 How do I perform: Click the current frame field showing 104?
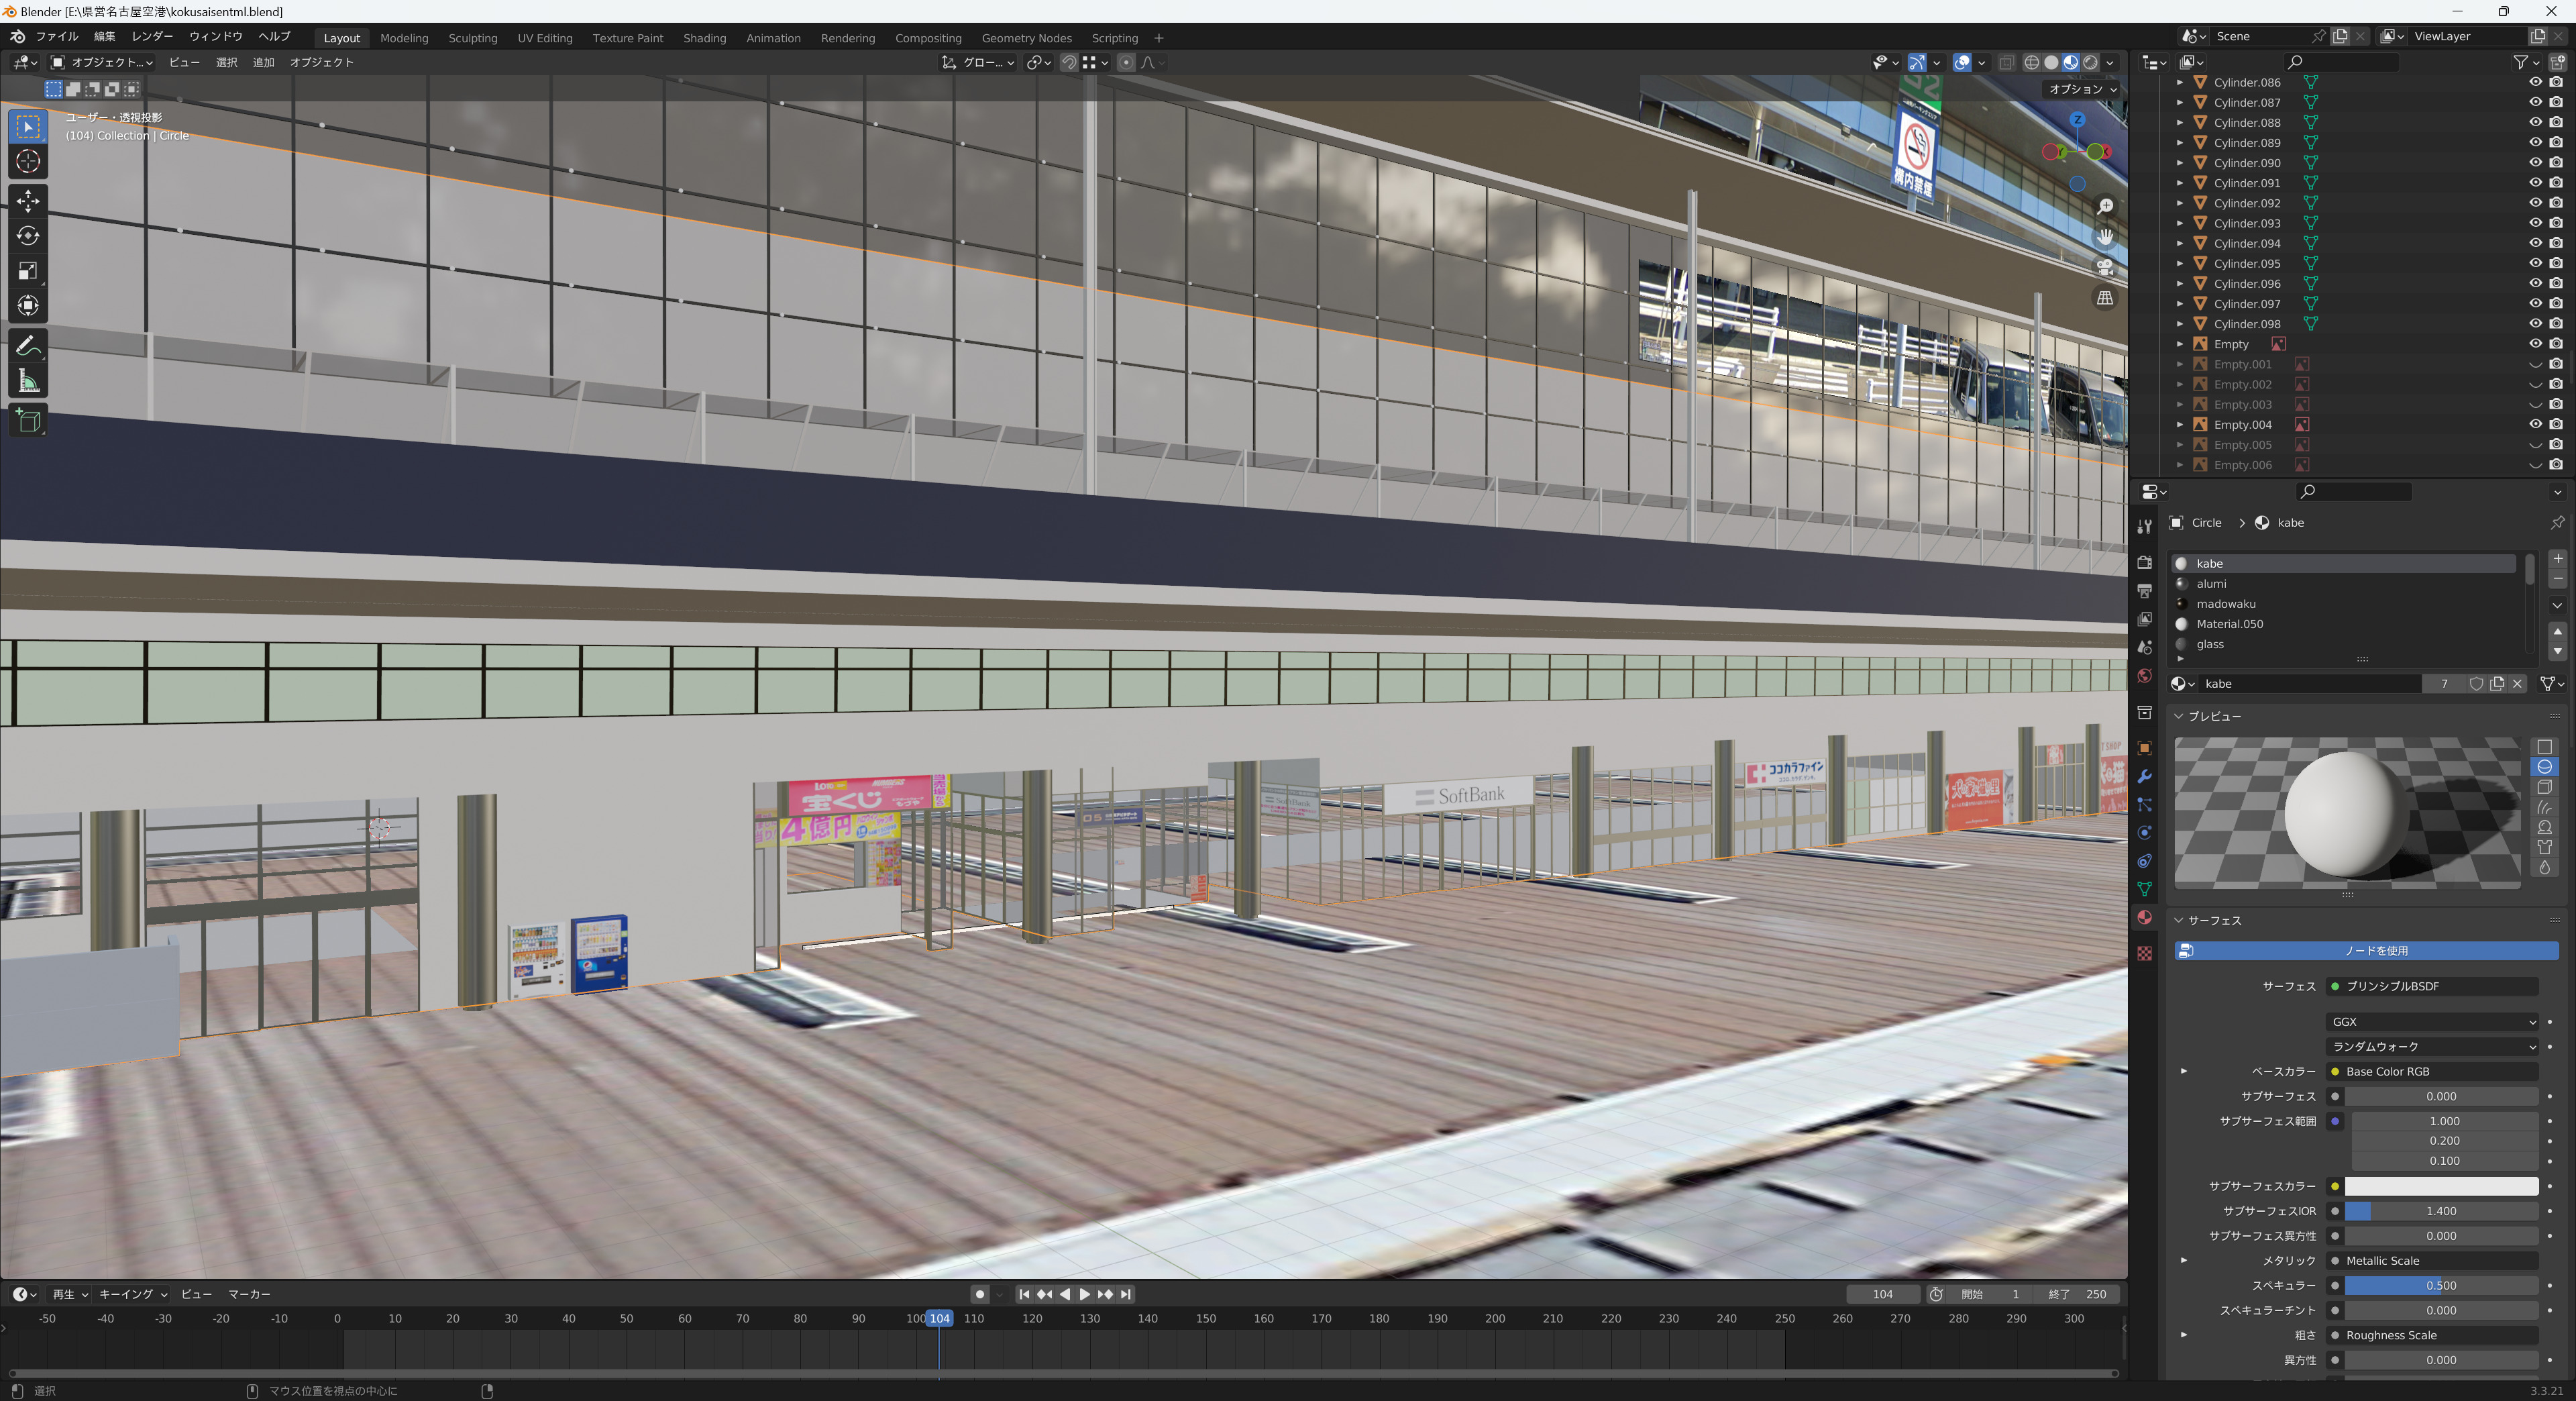pos(1882,1294)
